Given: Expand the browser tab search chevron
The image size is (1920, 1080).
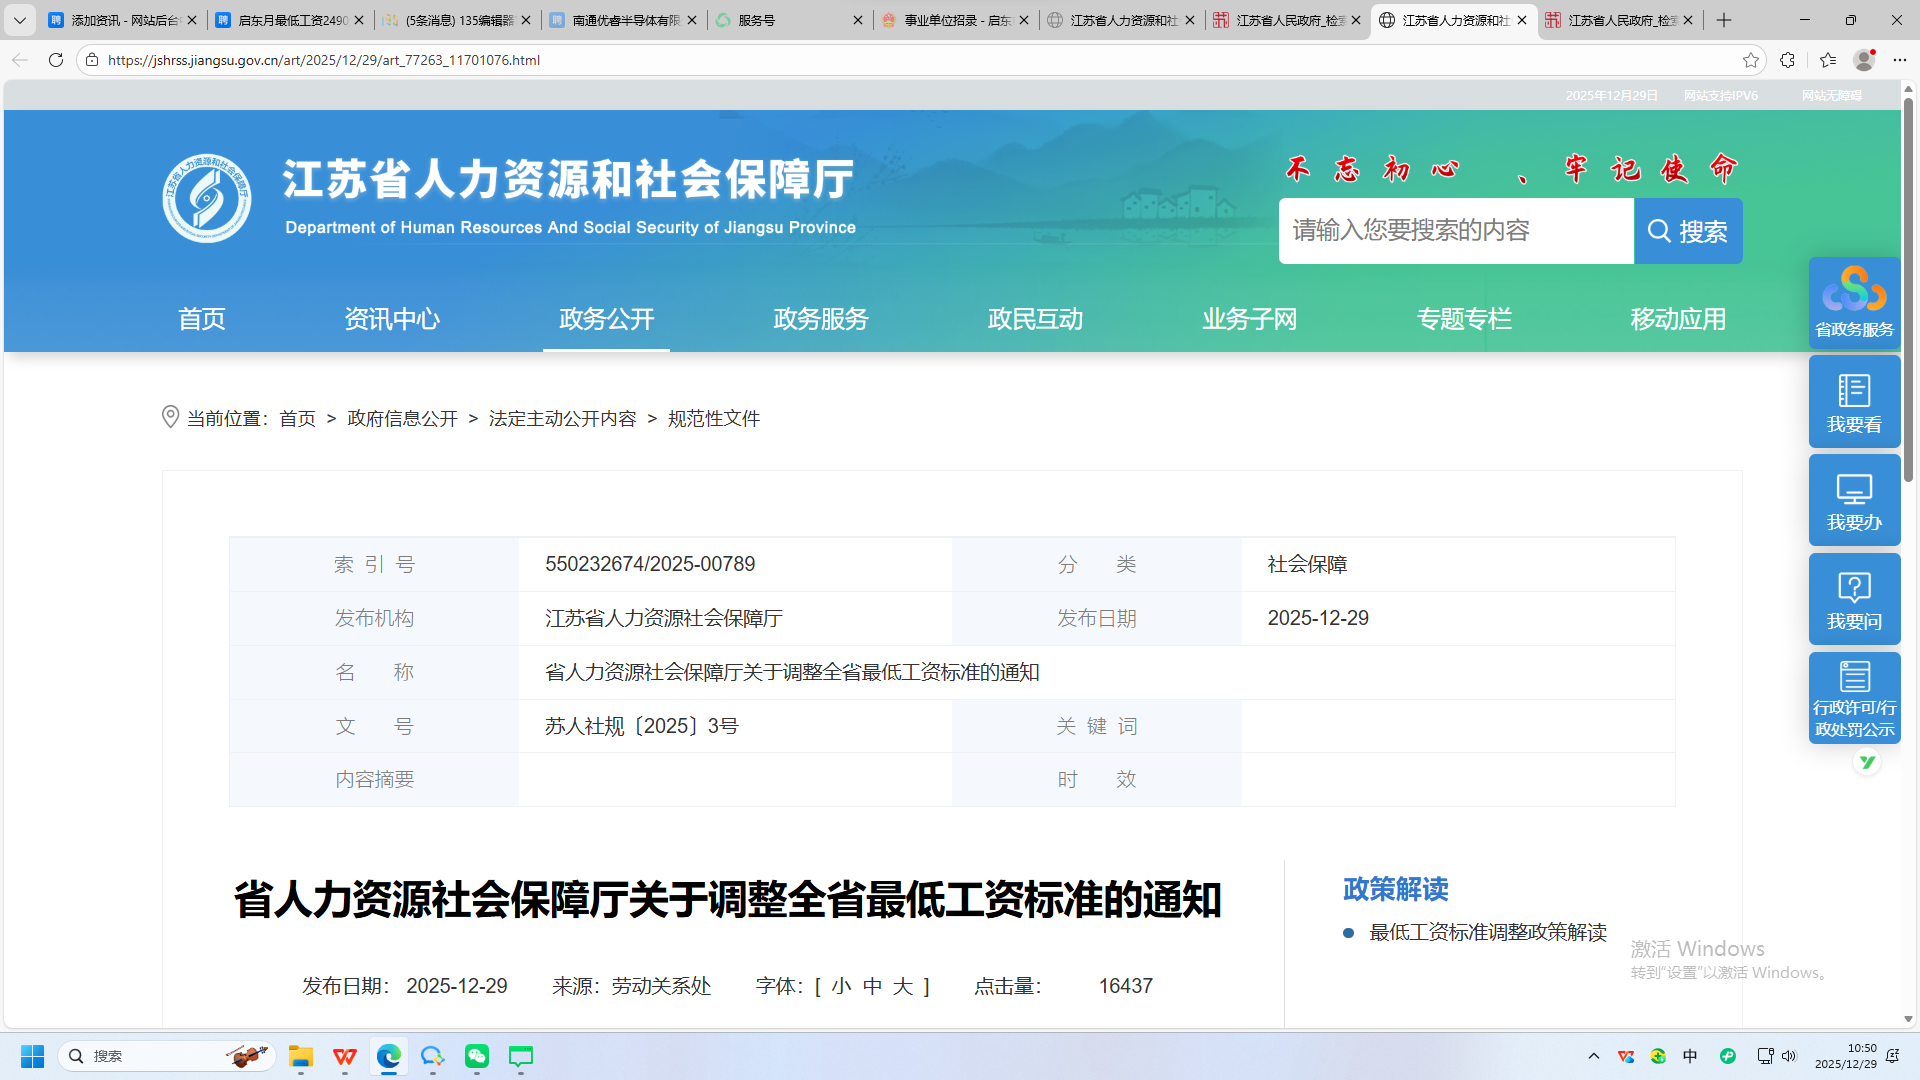Looking at the screenshot, I should tap(20, 20).
